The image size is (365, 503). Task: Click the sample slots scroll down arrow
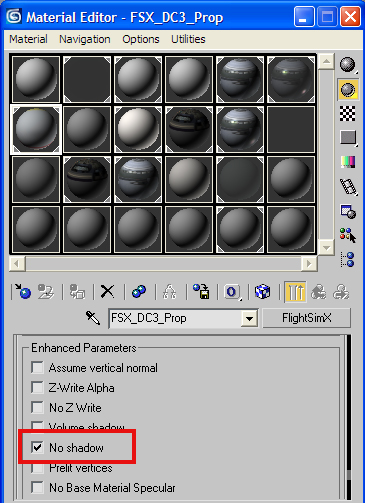[326, 247]
